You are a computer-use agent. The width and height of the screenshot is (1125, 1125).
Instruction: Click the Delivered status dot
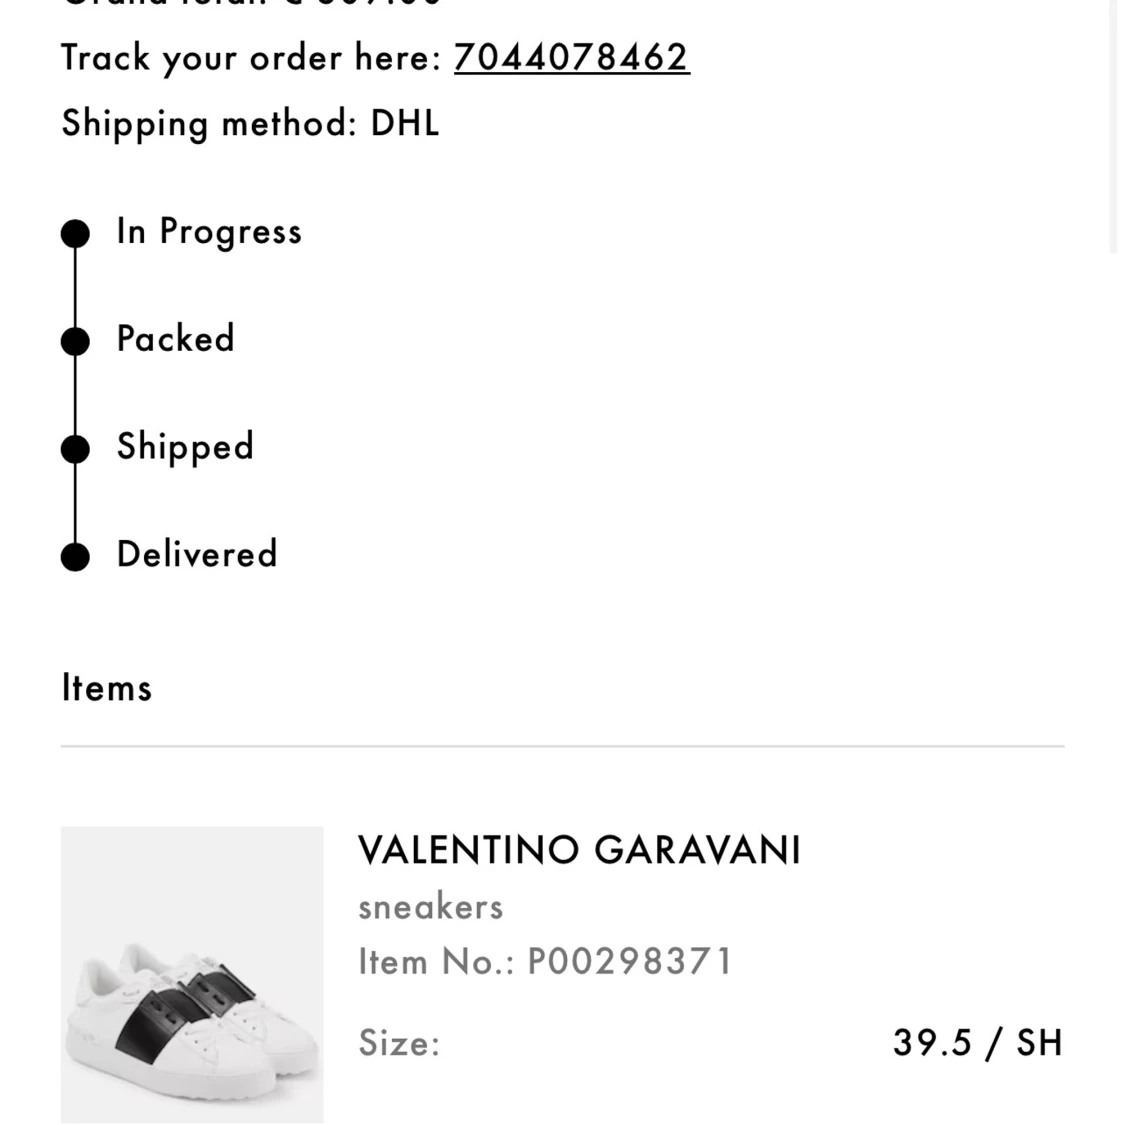pyautogui.click(x=75, y=557)
